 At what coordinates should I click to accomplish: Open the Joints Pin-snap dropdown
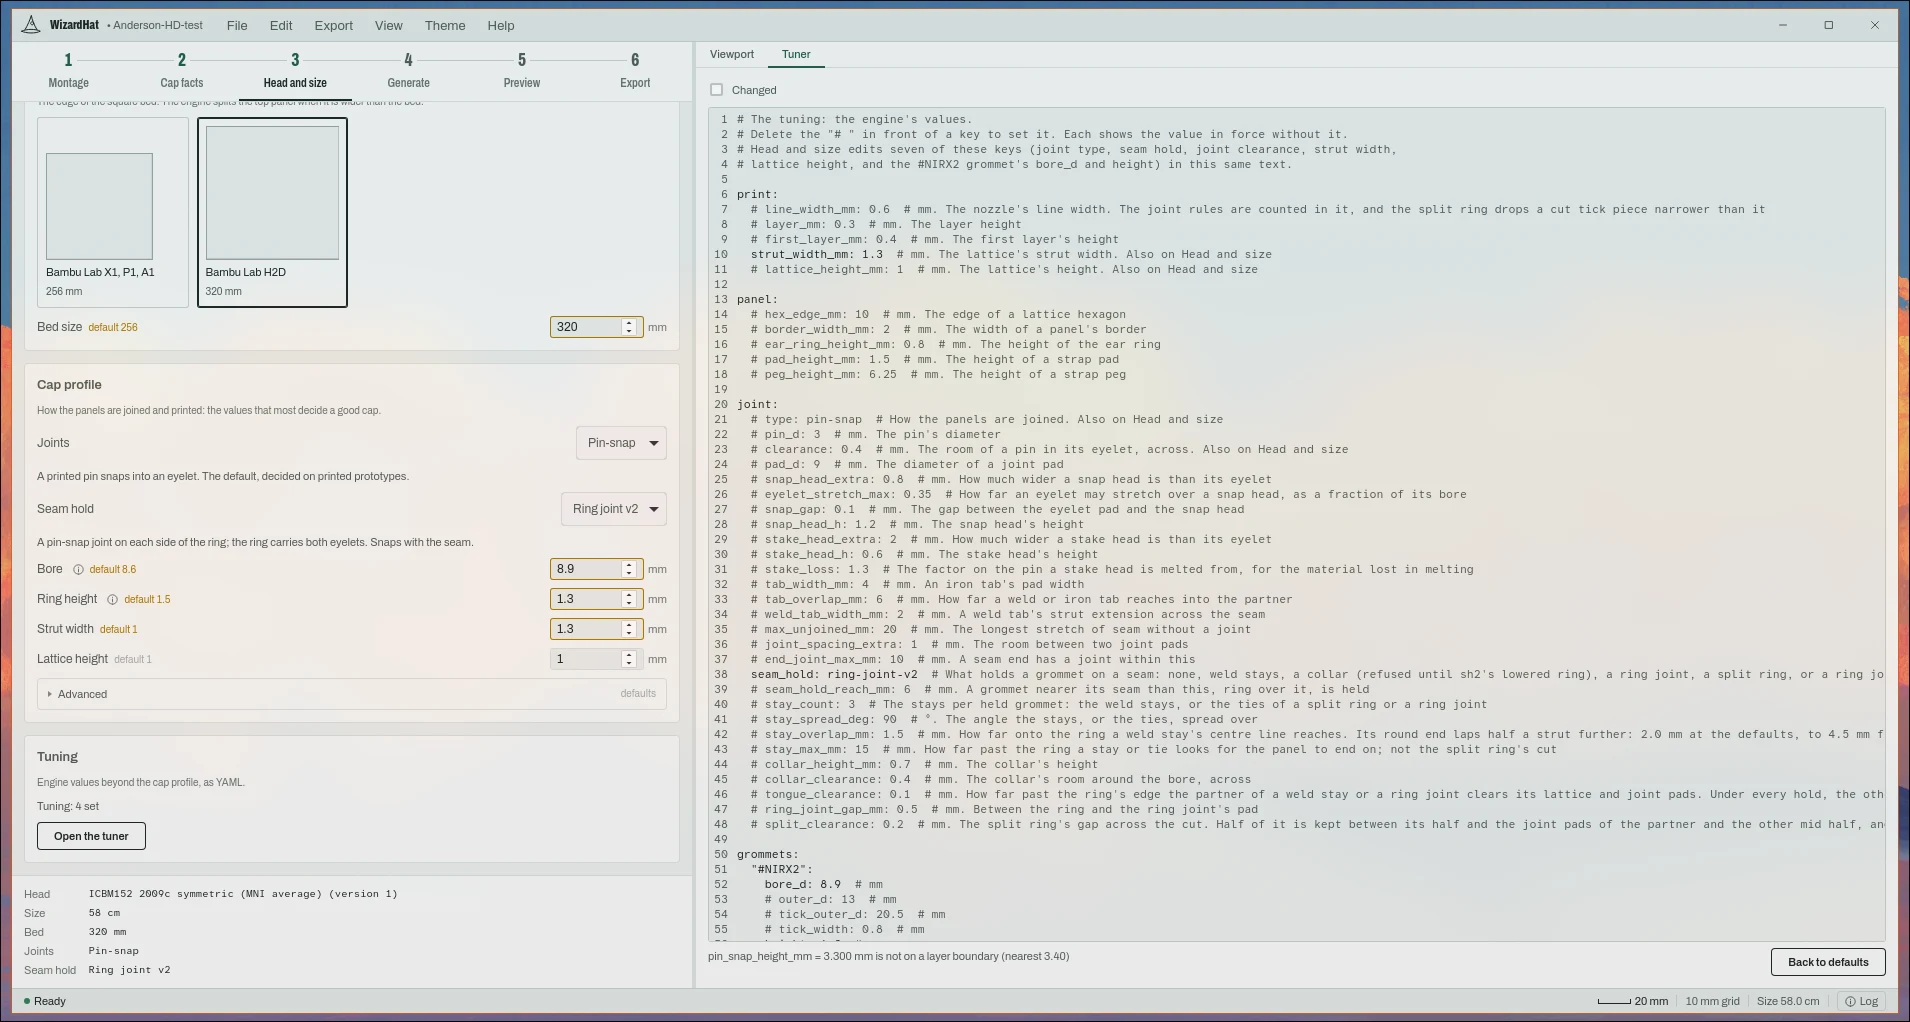pyautogui.click(x=621, y=443)
